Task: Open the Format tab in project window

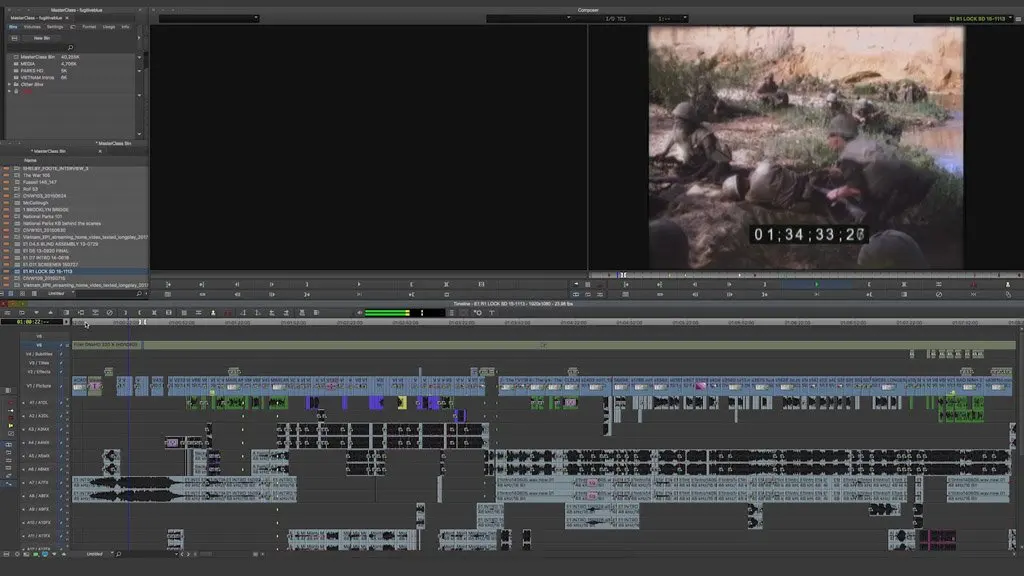Action: [x=89, y=27]
